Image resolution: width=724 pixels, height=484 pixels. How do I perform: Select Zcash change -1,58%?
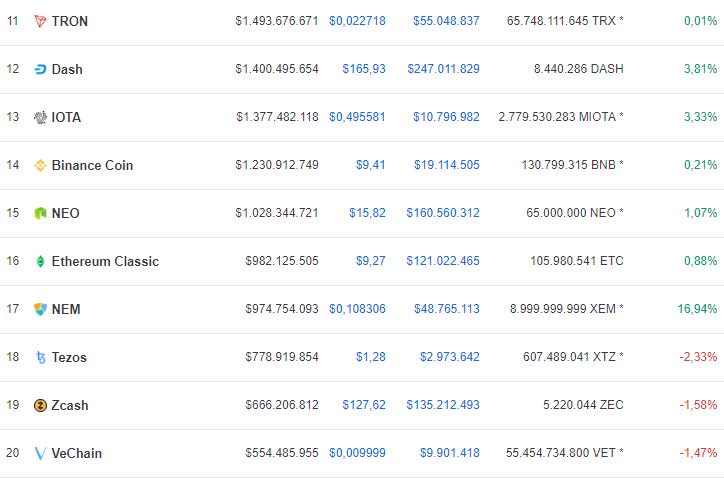tap(699, 405)
